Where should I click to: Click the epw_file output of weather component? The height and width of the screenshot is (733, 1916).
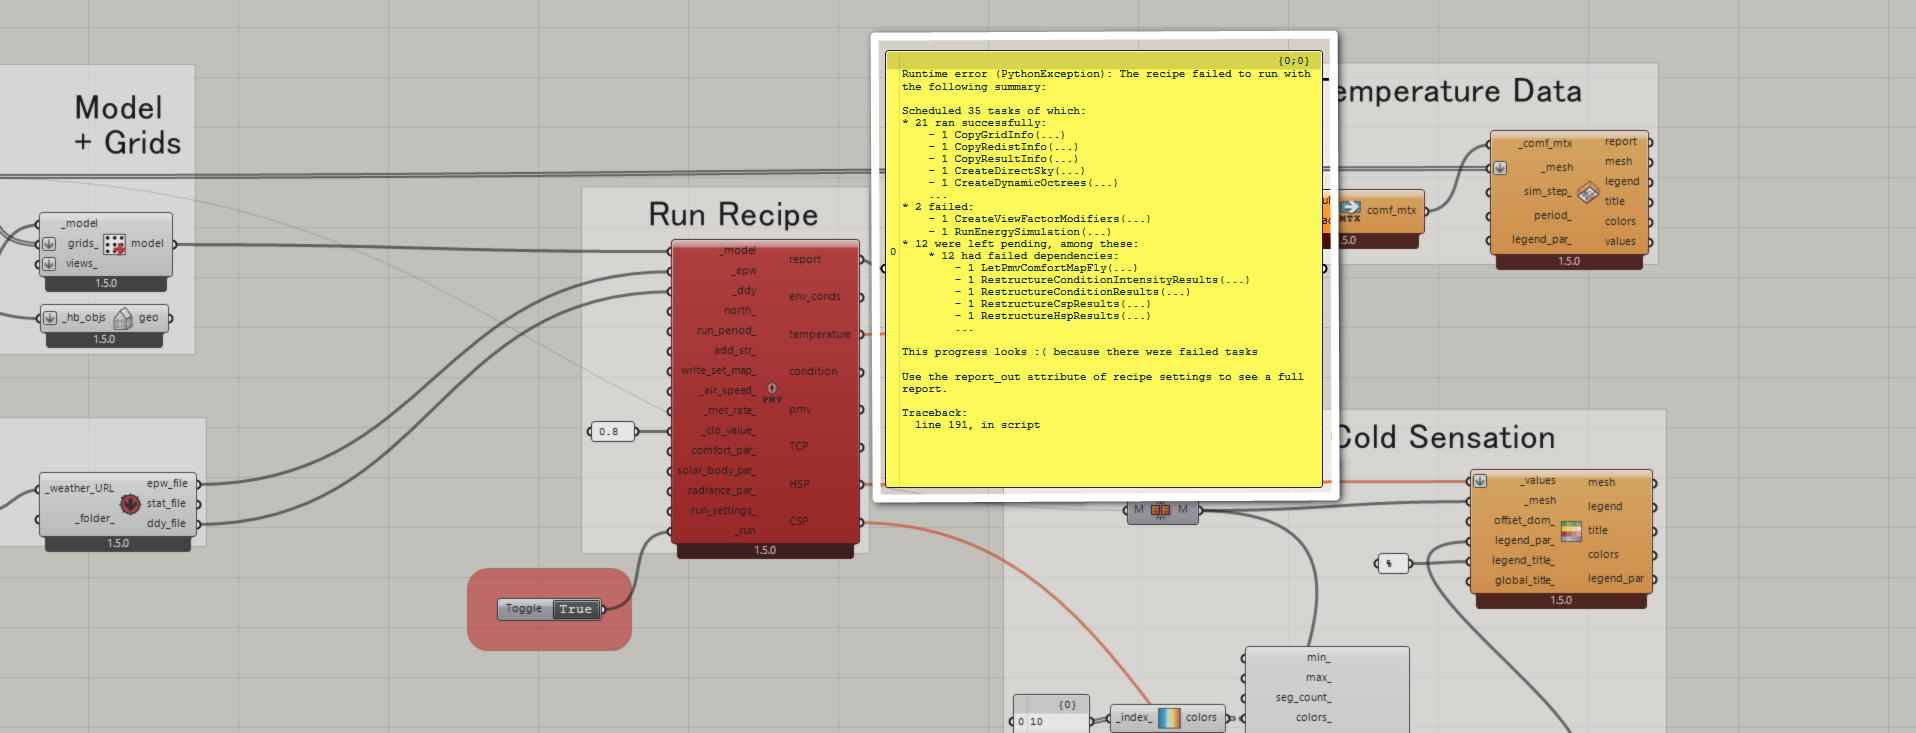point(167,484)
